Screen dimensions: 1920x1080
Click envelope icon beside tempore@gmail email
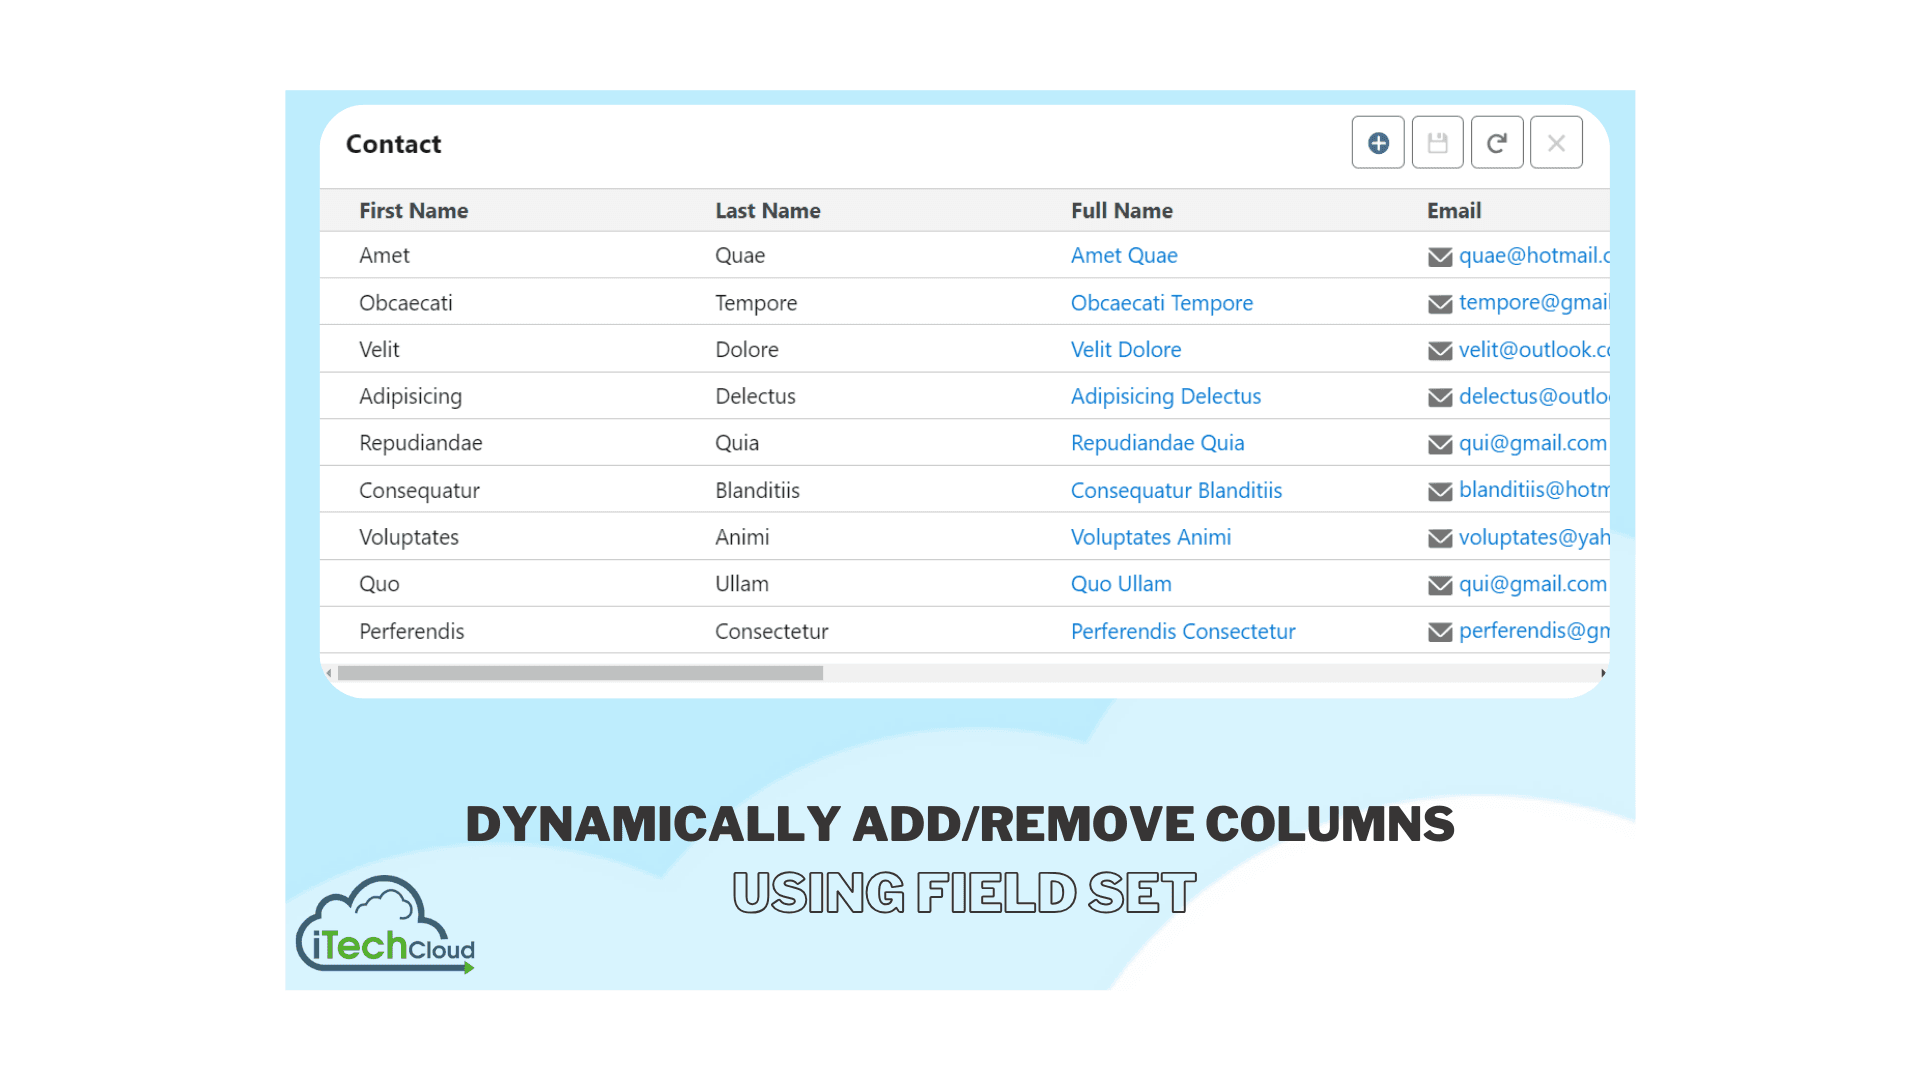tap(1440, 304)
